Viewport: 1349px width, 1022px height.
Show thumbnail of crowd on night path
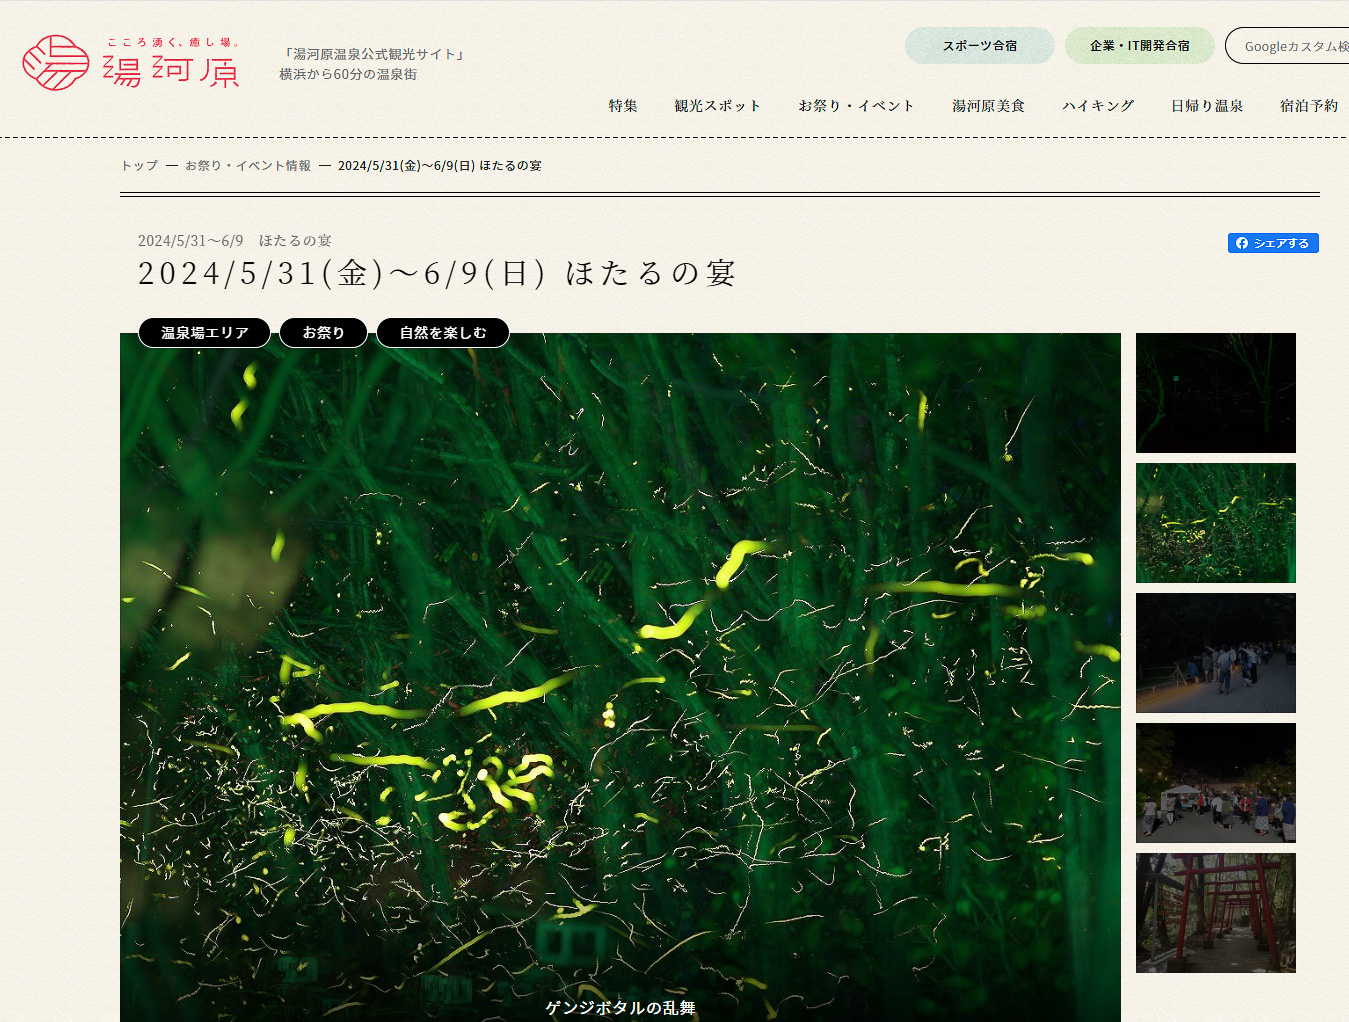(1215, 653)
